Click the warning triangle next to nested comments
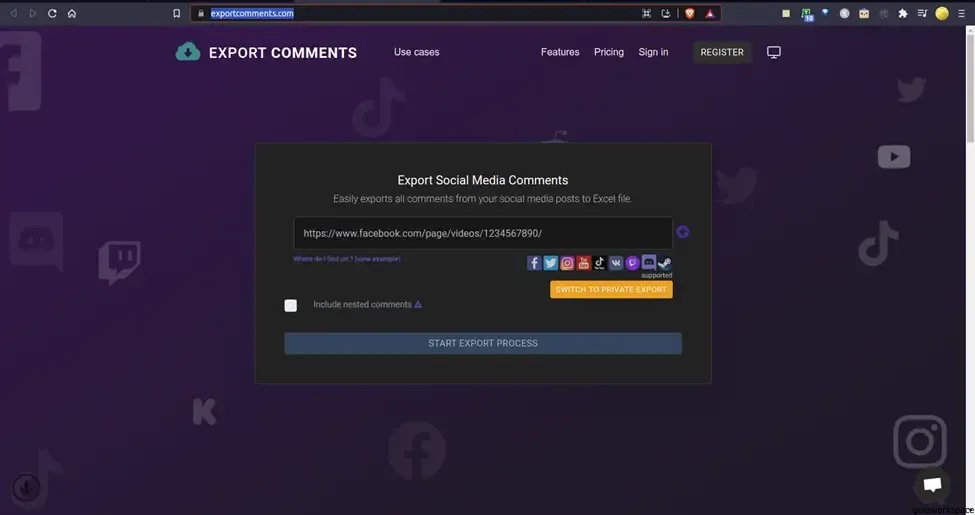The width and height of the screenshot is (975, 515). coord(418,304)
